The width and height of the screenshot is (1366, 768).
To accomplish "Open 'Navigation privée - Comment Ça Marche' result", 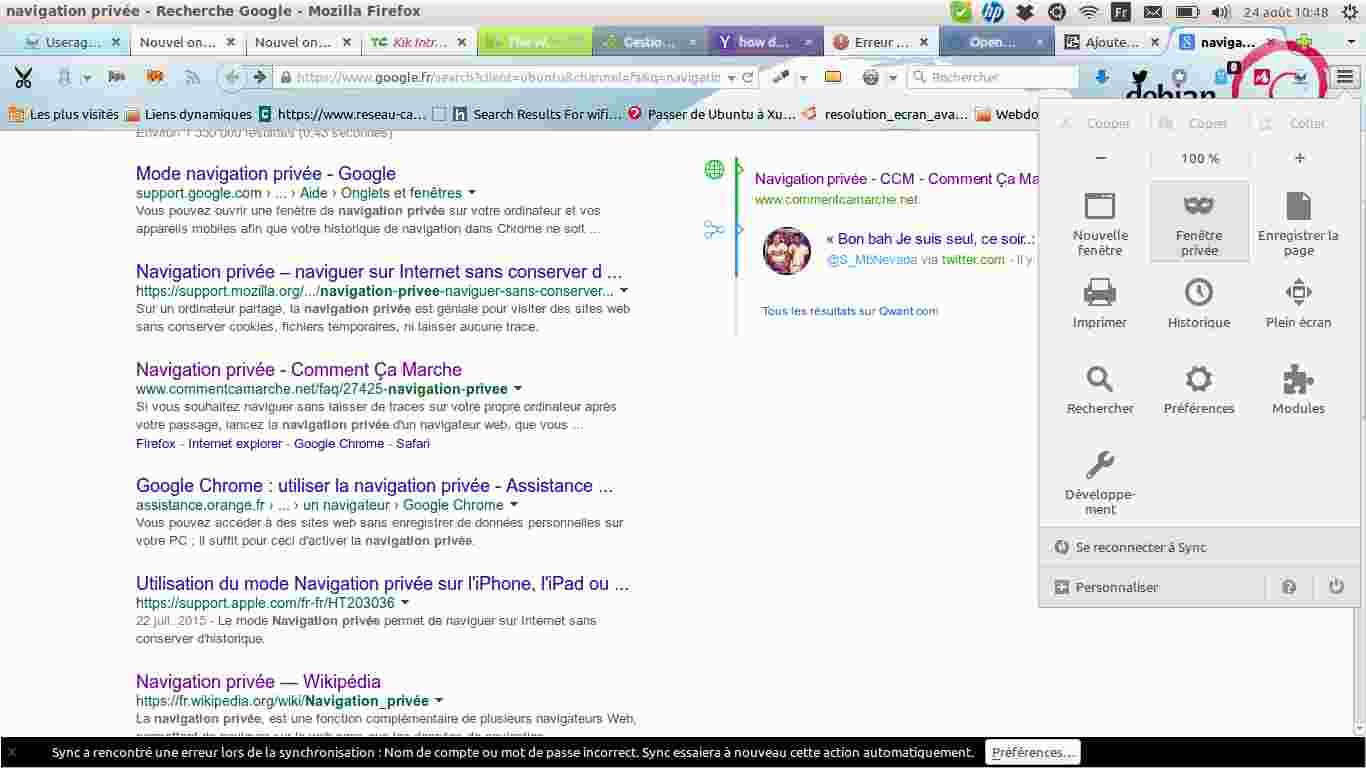I will pyautogui.click(x=299, y=369).
